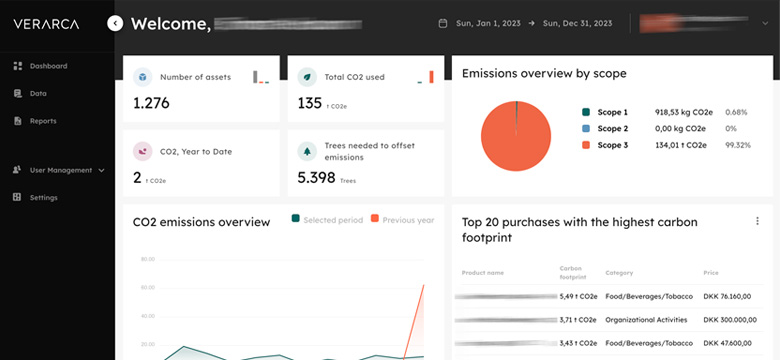Go to Data in the sidebar
The image size is (780, 360).
(x=38, y=93)
